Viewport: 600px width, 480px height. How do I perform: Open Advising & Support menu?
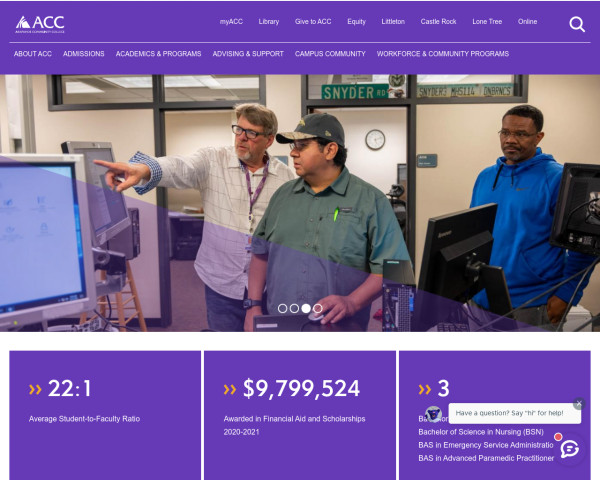point(248,54)
